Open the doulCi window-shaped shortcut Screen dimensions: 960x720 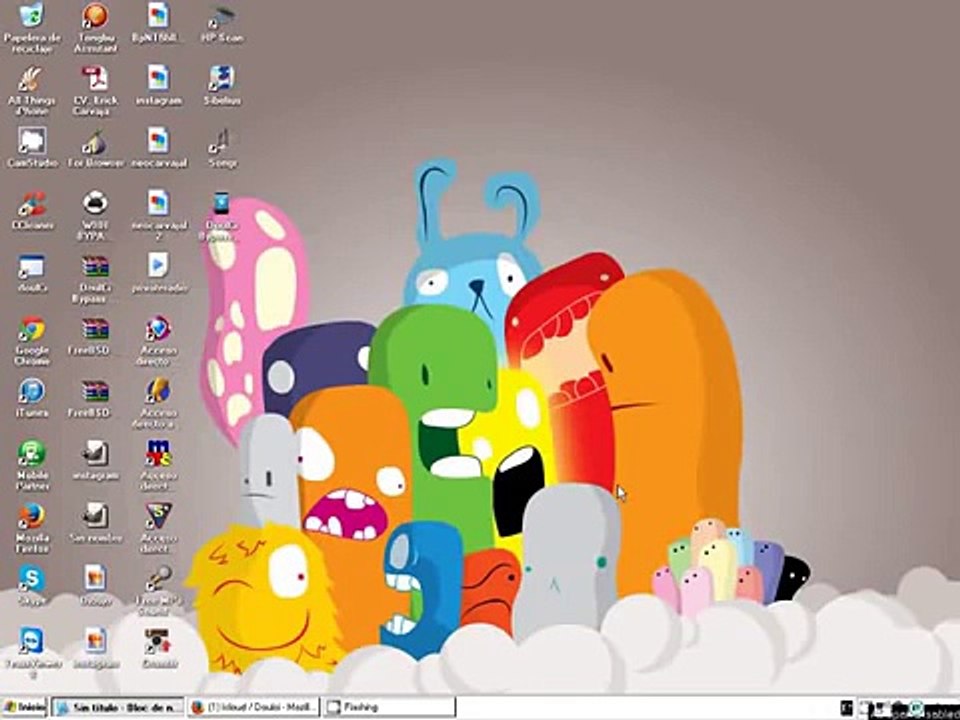tap(32, 273)
